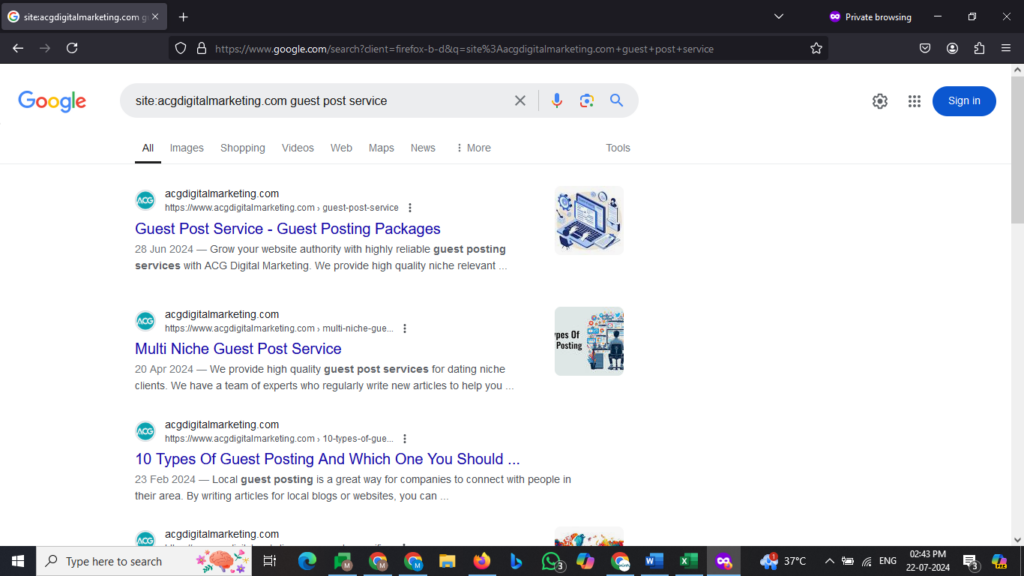The width and height of the screenshot is (1024, 576).
Task: Open the Save to Pocket icon
Action: (x=925, y=48)
